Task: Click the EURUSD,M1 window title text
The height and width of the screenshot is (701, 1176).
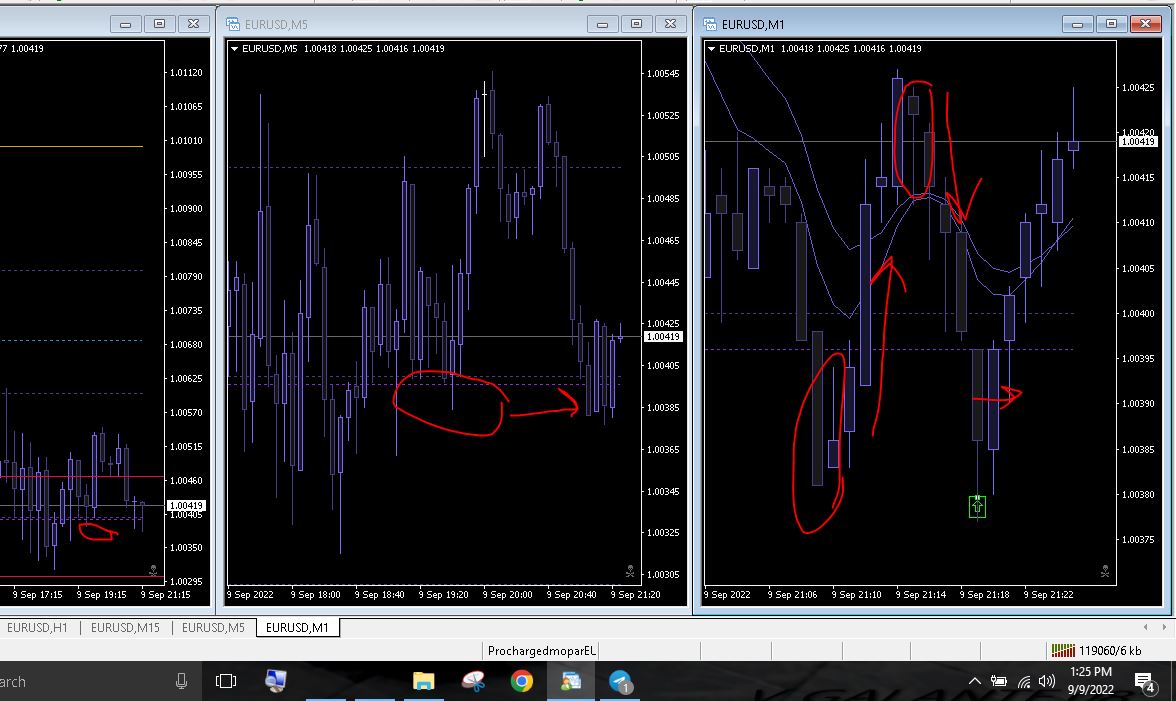Action: click(x=753, y=25)
